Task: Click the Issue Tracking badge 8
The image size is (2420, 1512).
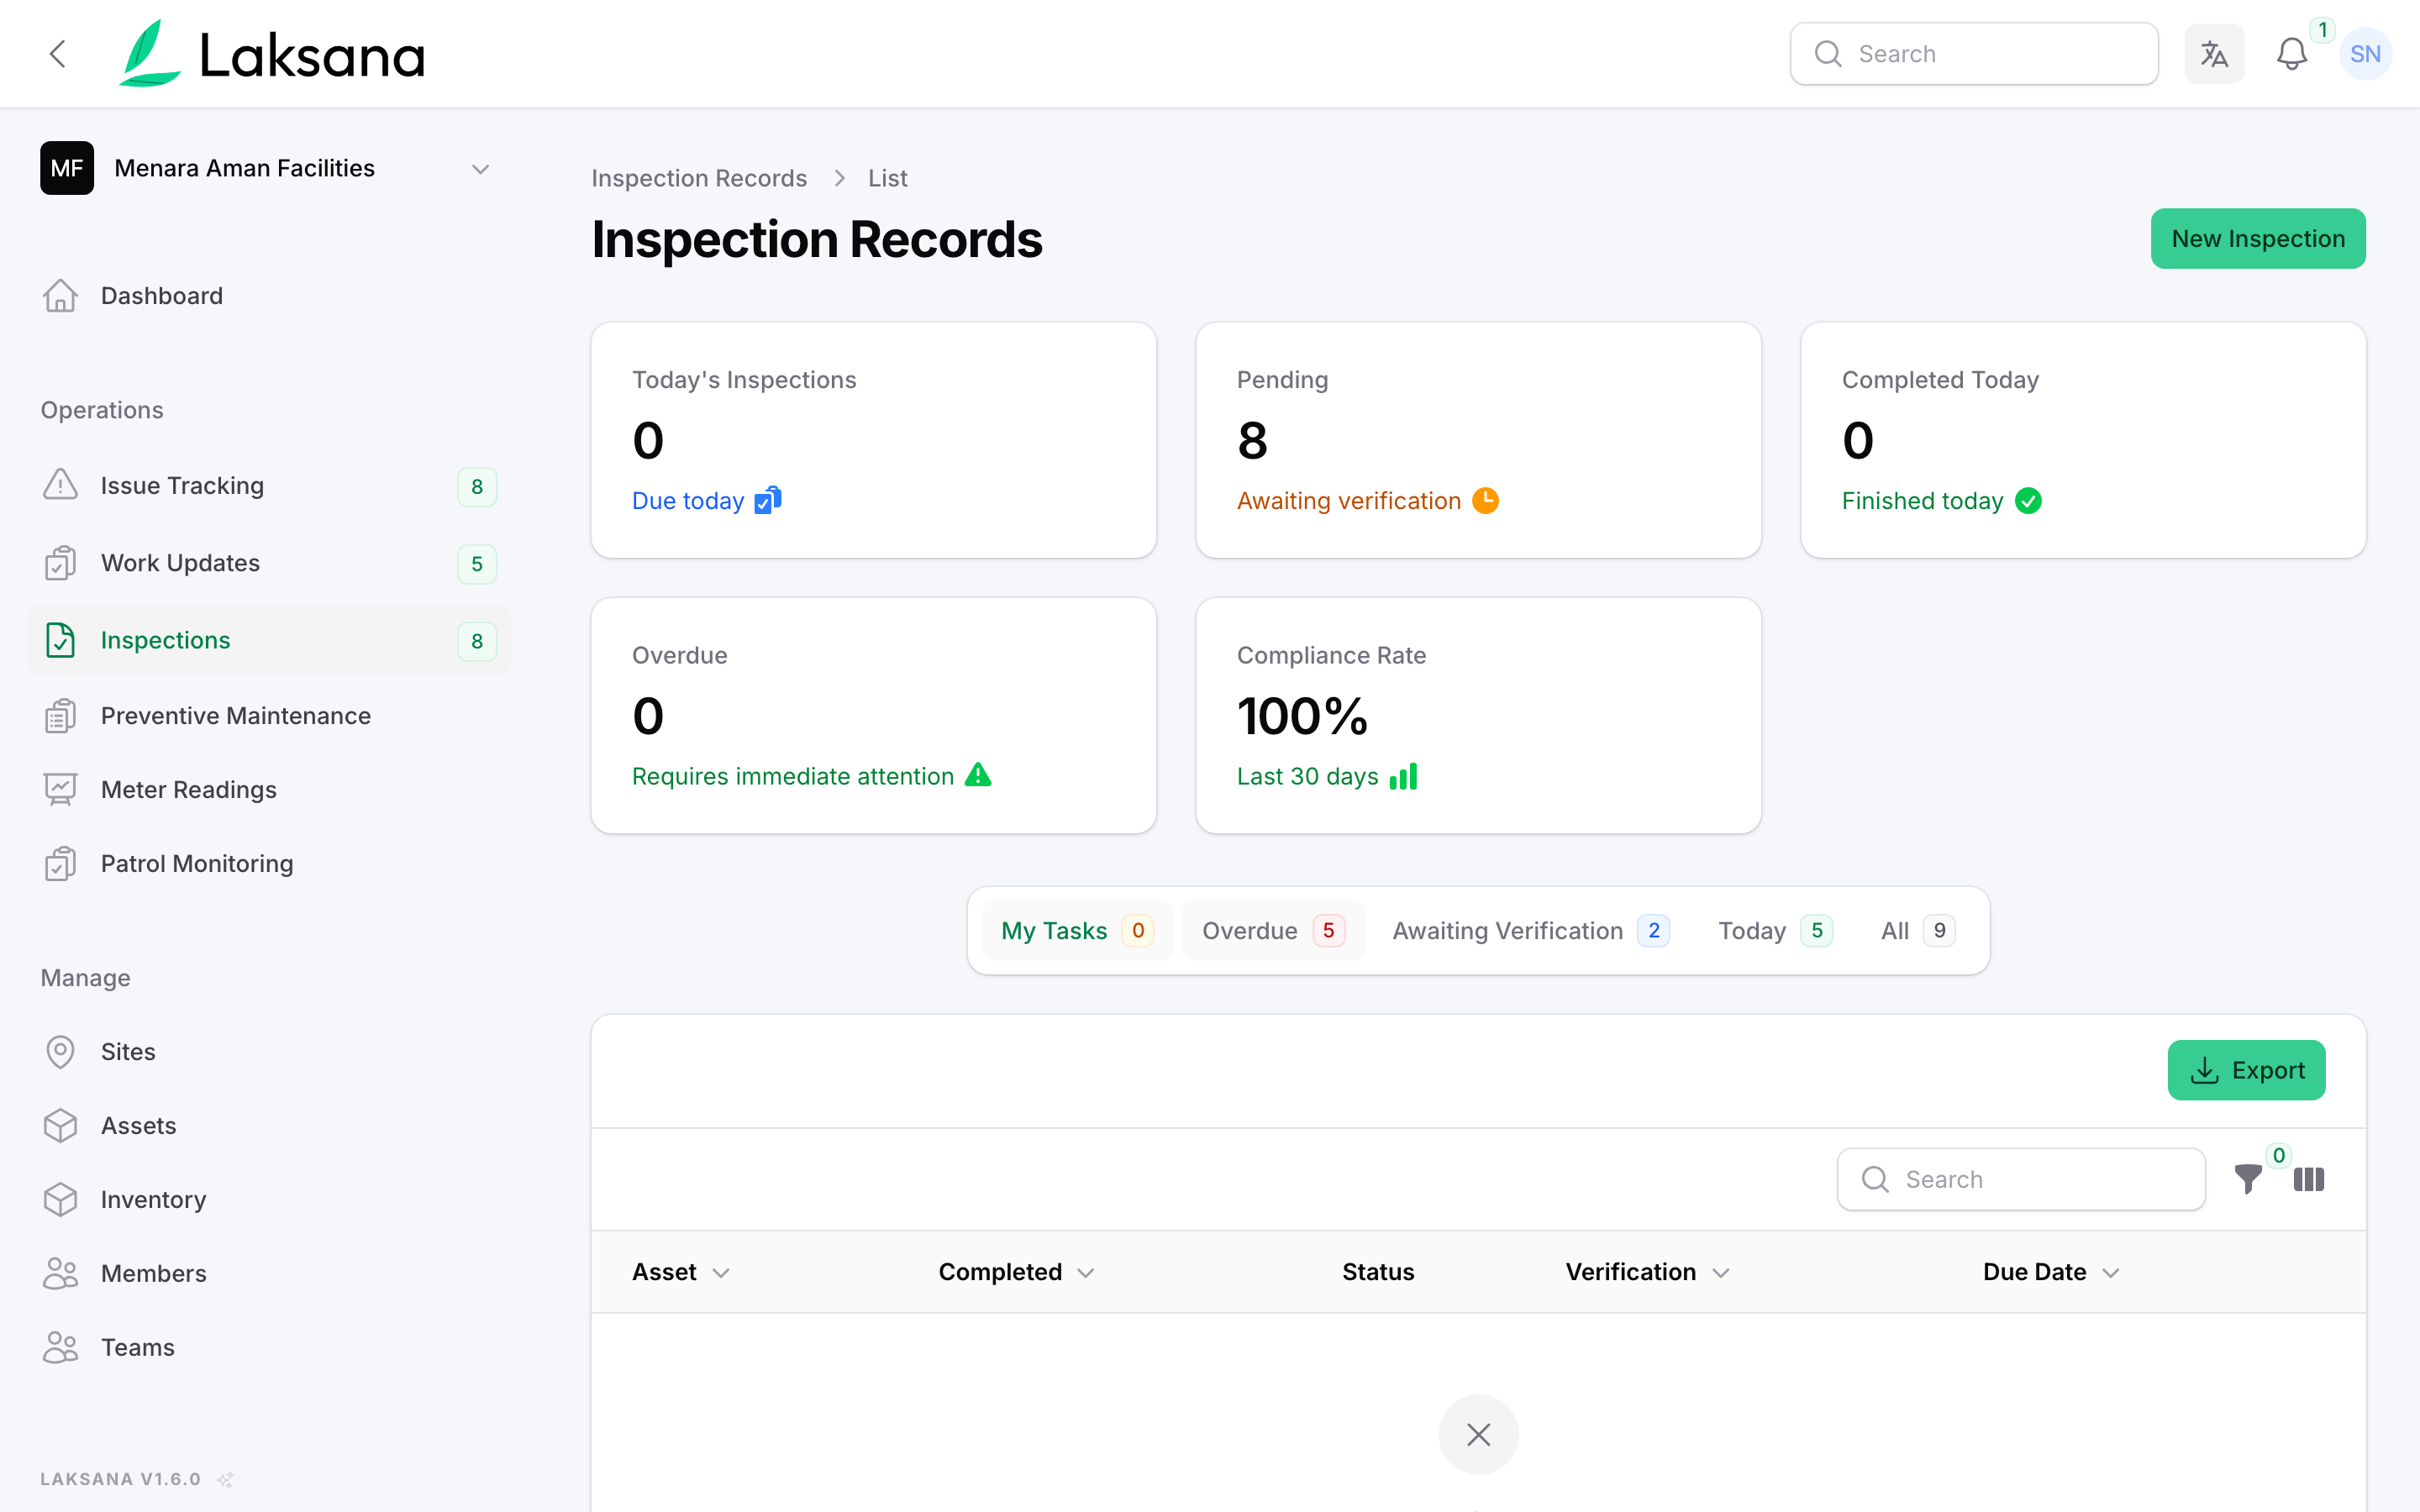Action: (x=477, y=487)
